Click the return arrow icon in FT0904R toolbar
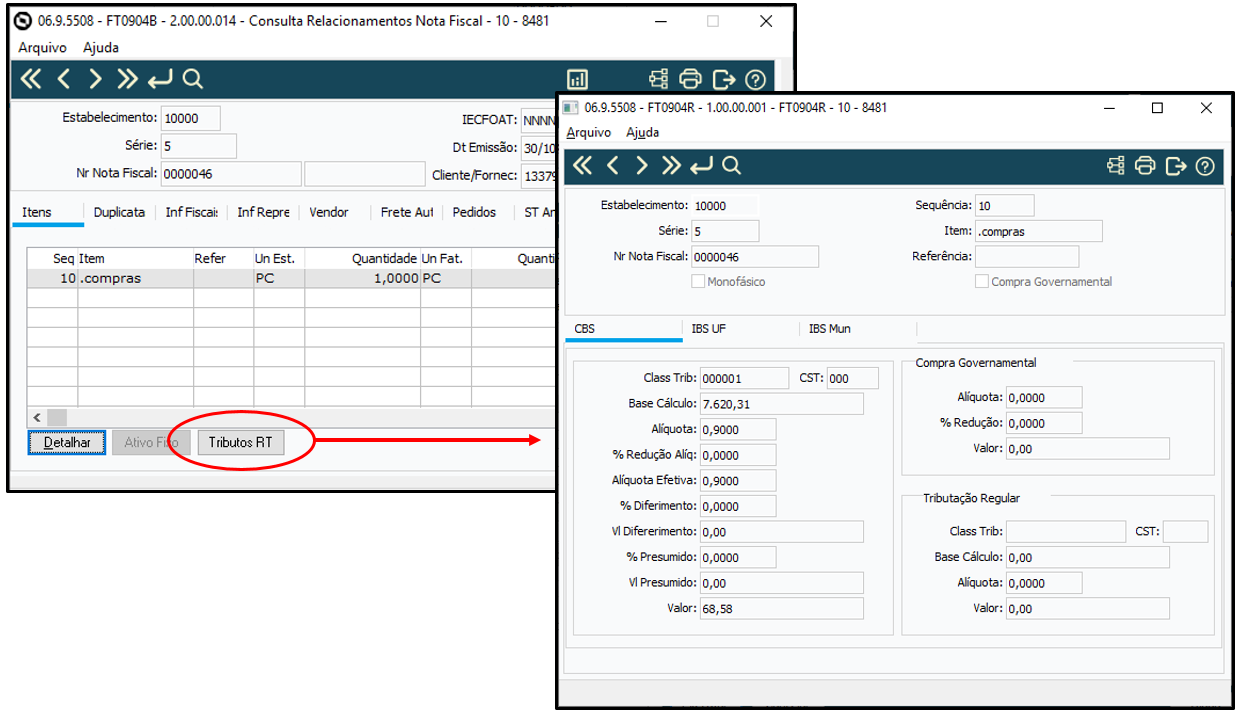 (702, 165)
